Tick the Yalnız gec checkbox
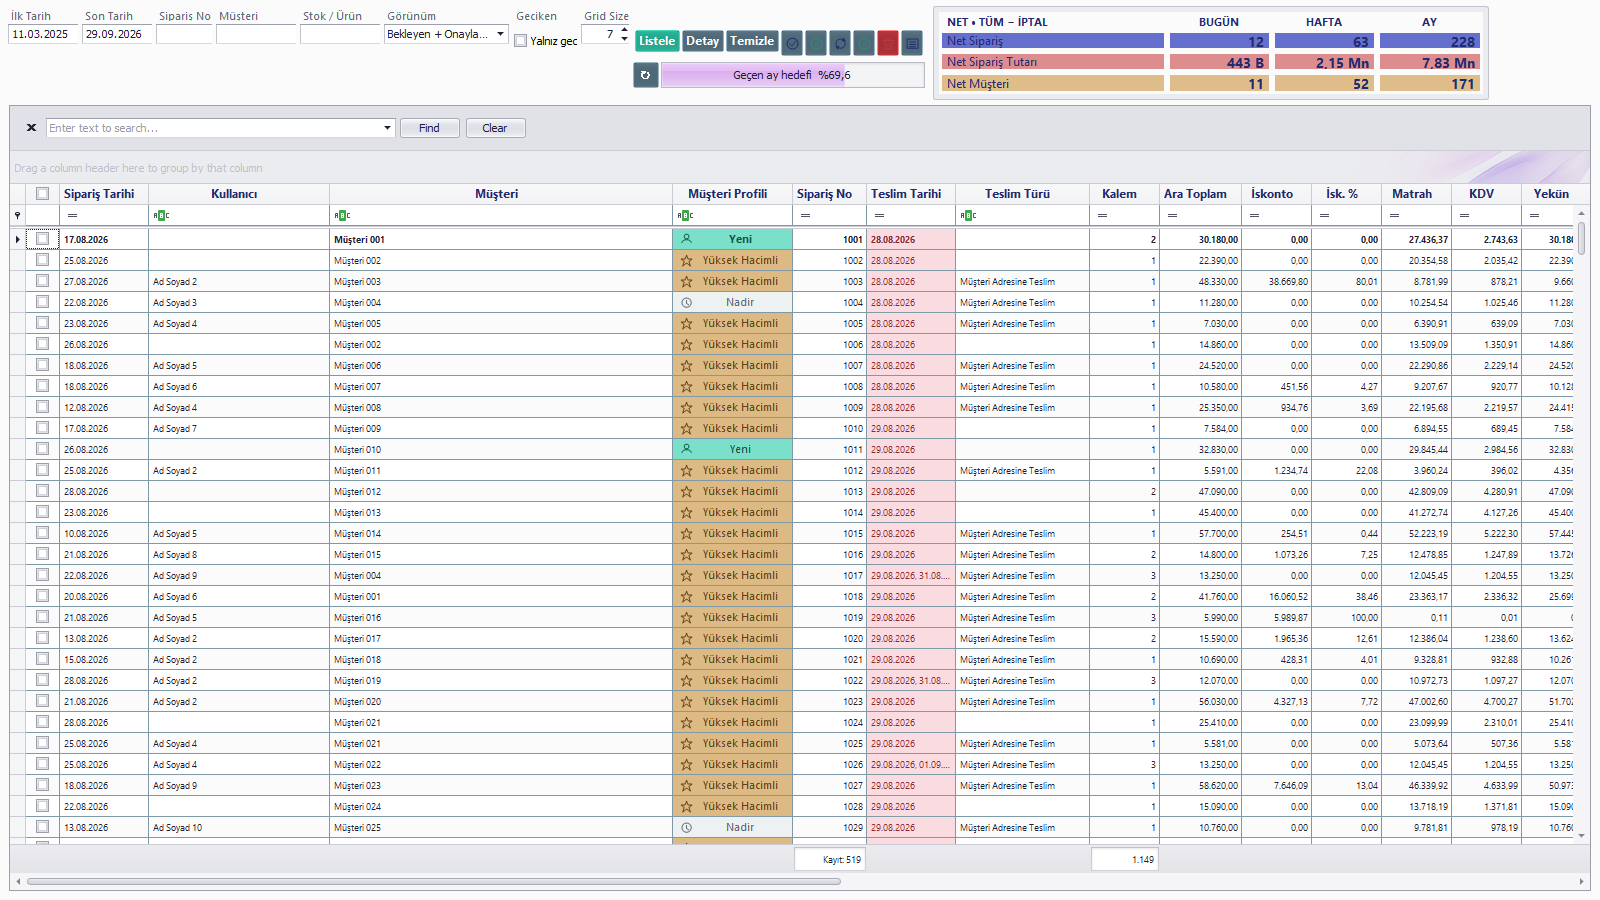The image size is (1600, 900). point(521,41)
